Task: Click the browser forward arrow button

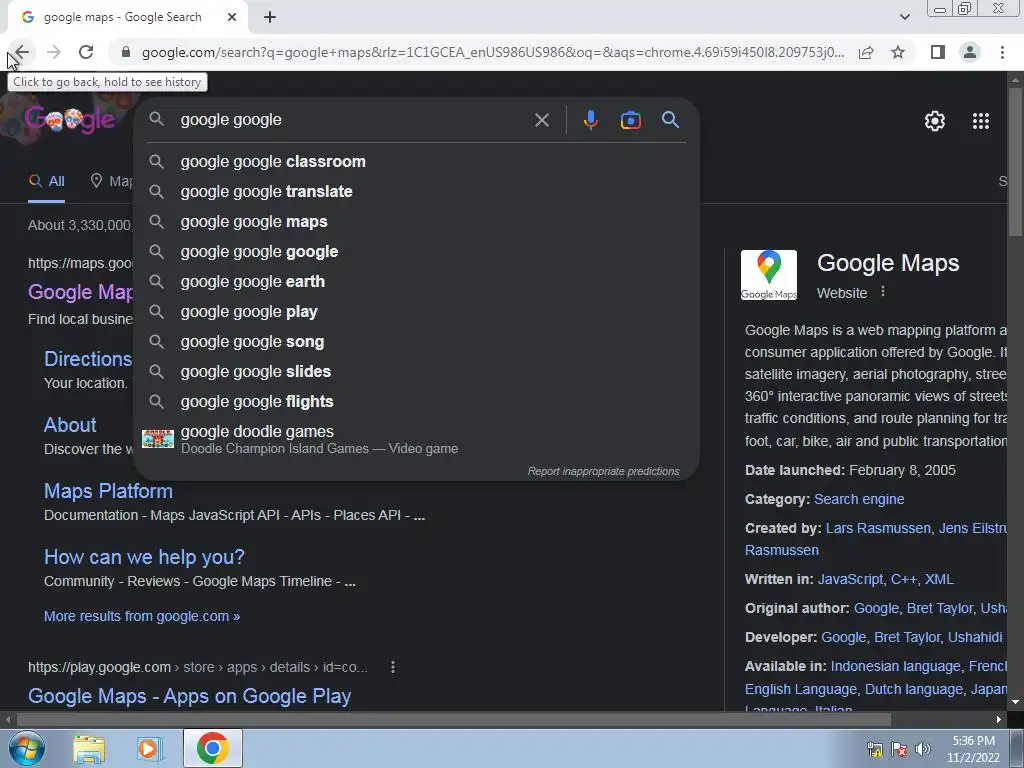Action: pyautogui.click(x=54, y=52)
